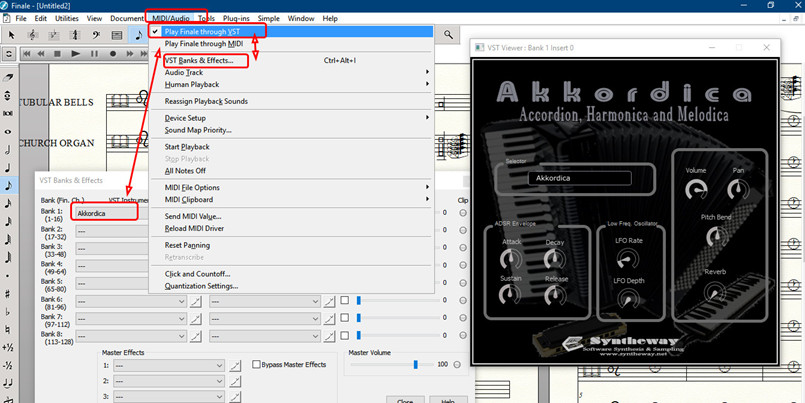805x403 pixels.
Task: Select the augmentation dot tool
Action: coord(8,276)
